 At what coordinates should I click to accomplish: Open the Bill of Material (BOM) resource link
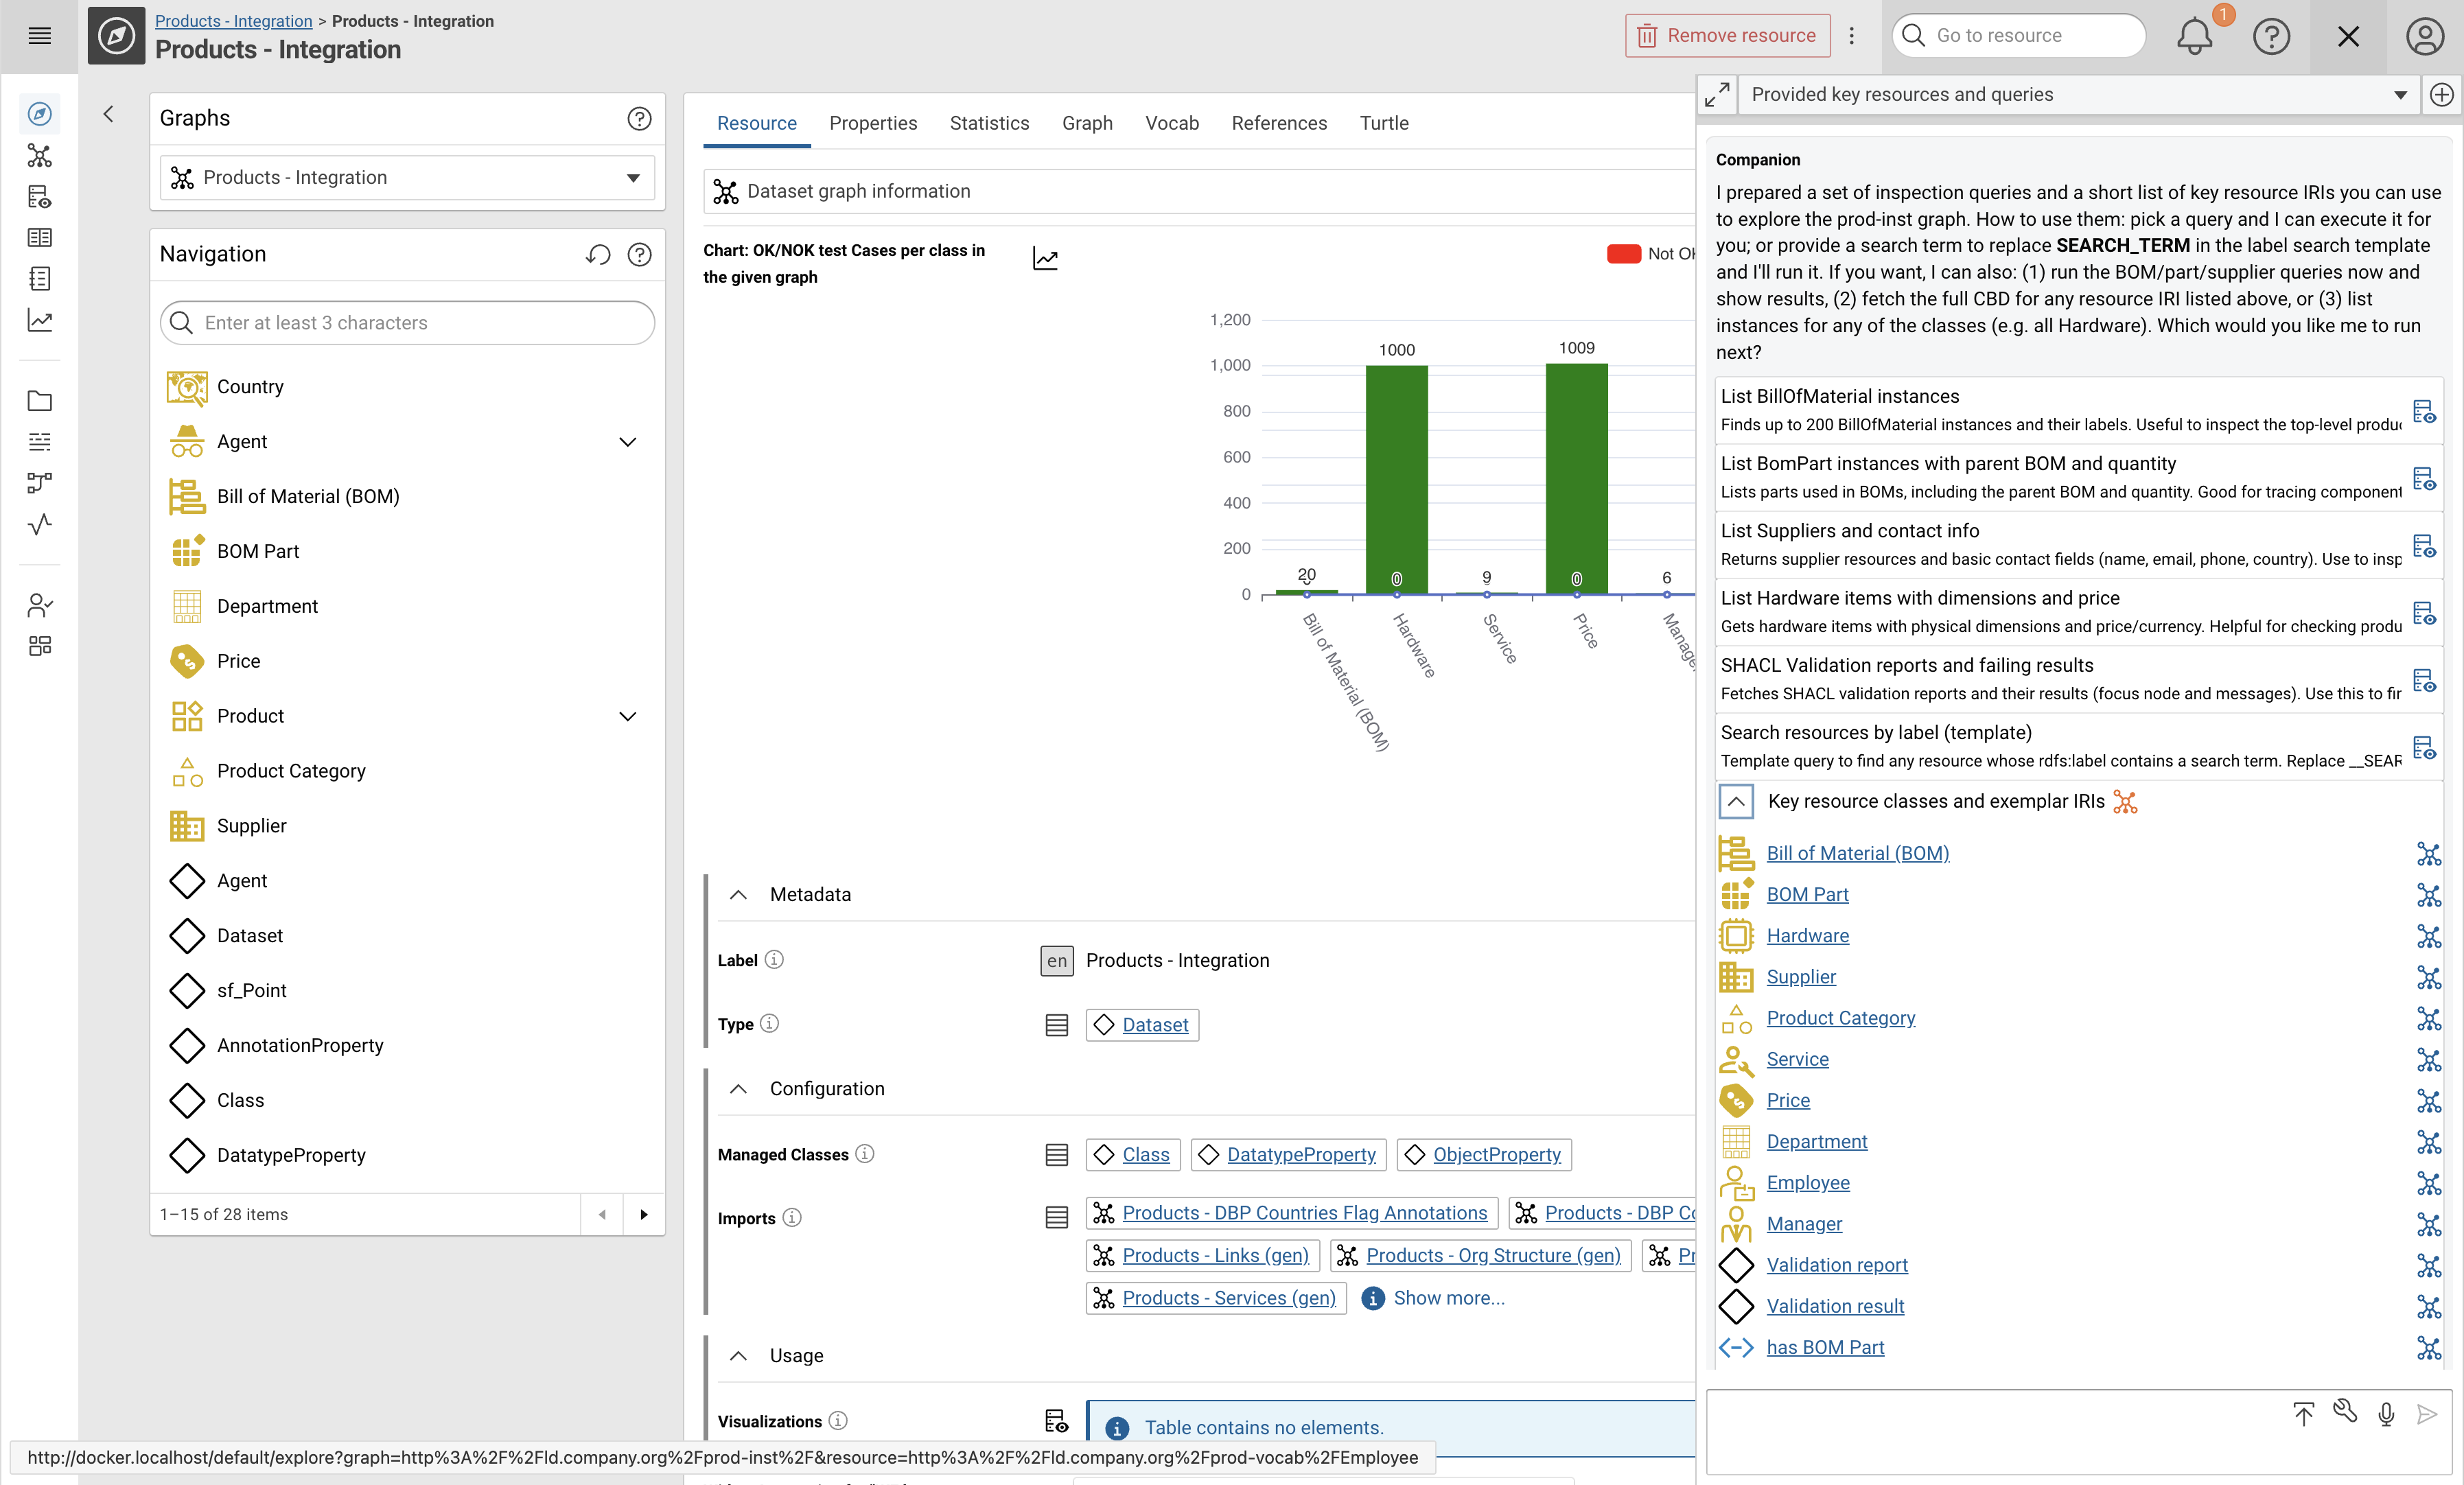tap(1857, 853)
